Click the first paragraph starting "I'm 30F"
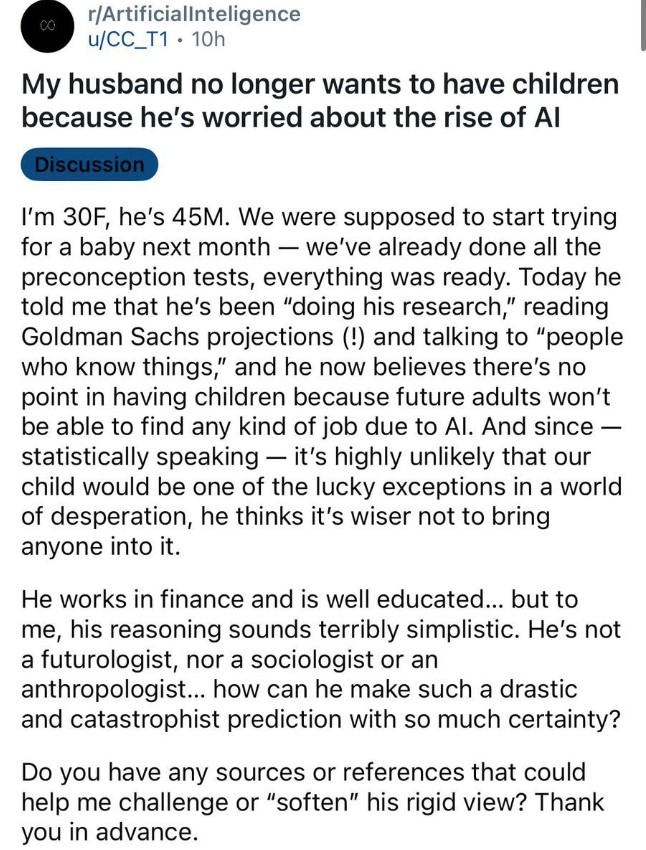The height and width of the screenshot is (850, 646). [x=320, y=381]
